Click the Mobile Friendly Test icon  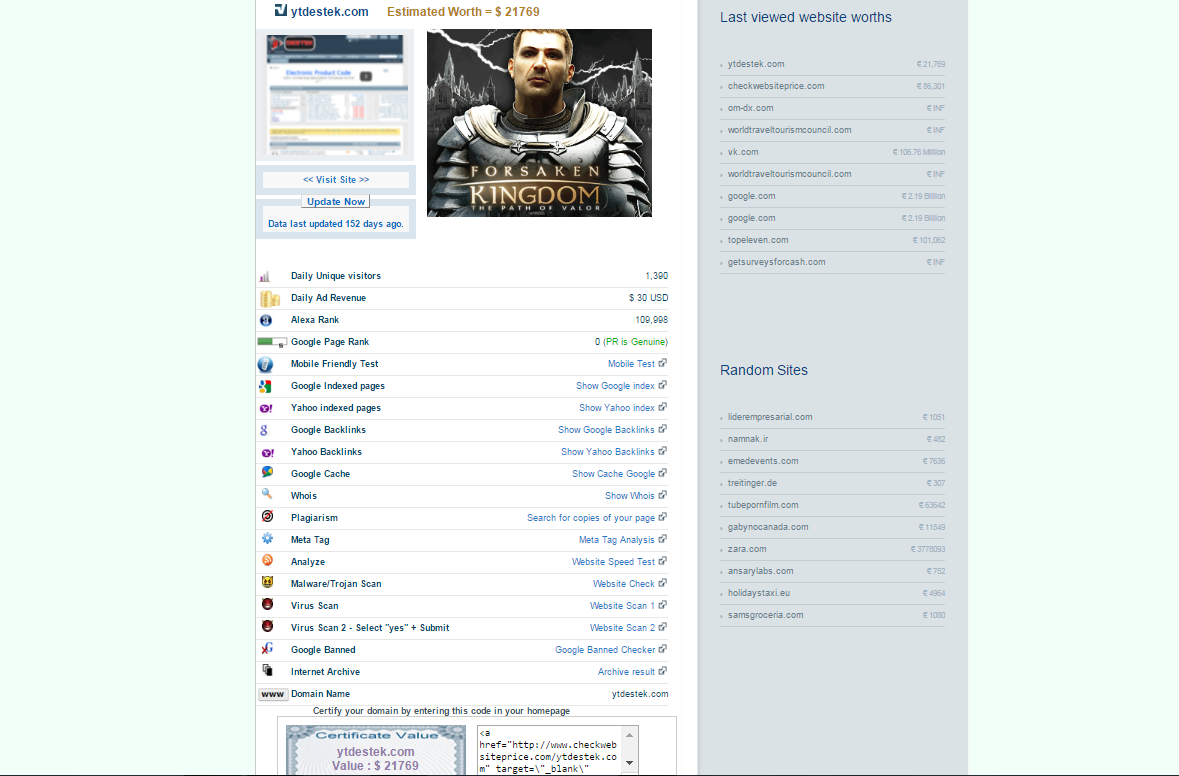click(265, 365)
